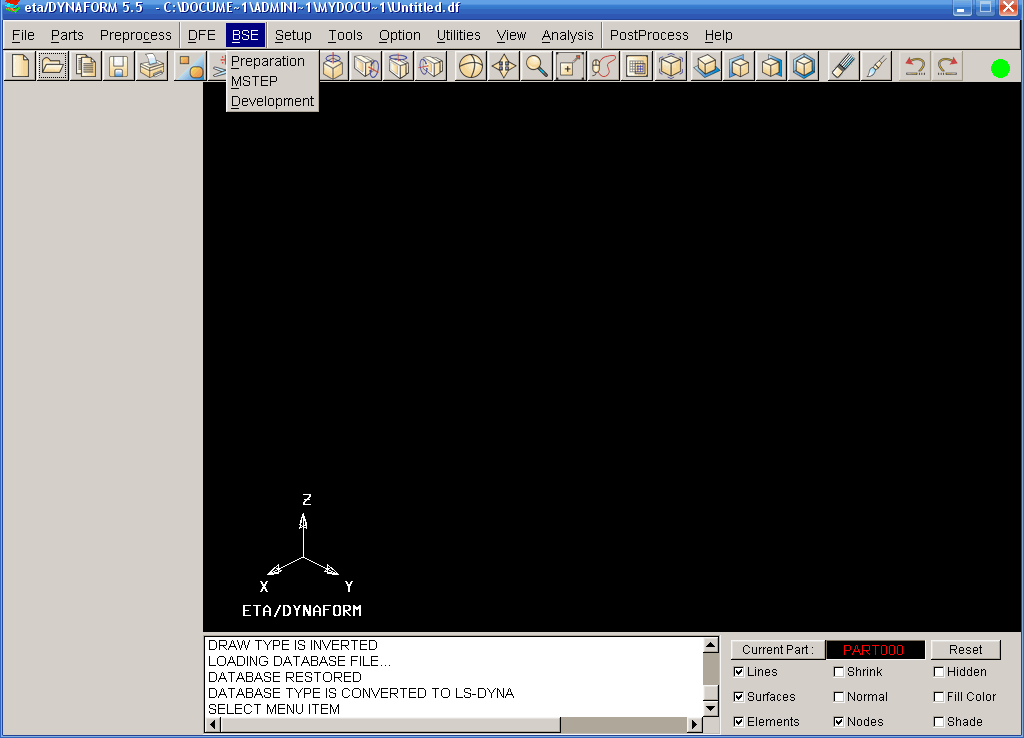Uncheck the Nodes checkbox
The height and width of the screenshot is (738, 1024).
839,722
